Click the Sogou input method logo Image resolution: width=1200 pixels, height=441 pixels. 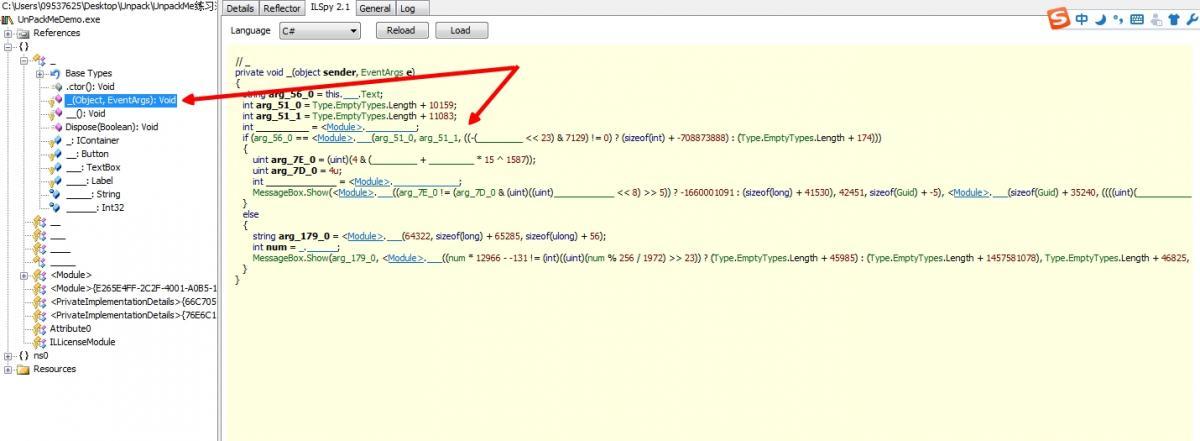[1060, 19]
